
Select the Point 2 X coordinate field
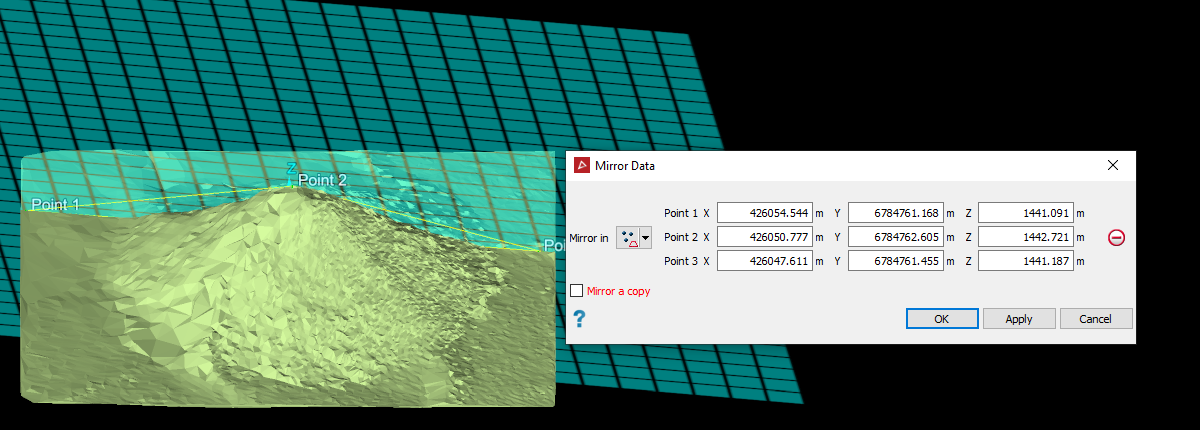(x=764, y=237)
